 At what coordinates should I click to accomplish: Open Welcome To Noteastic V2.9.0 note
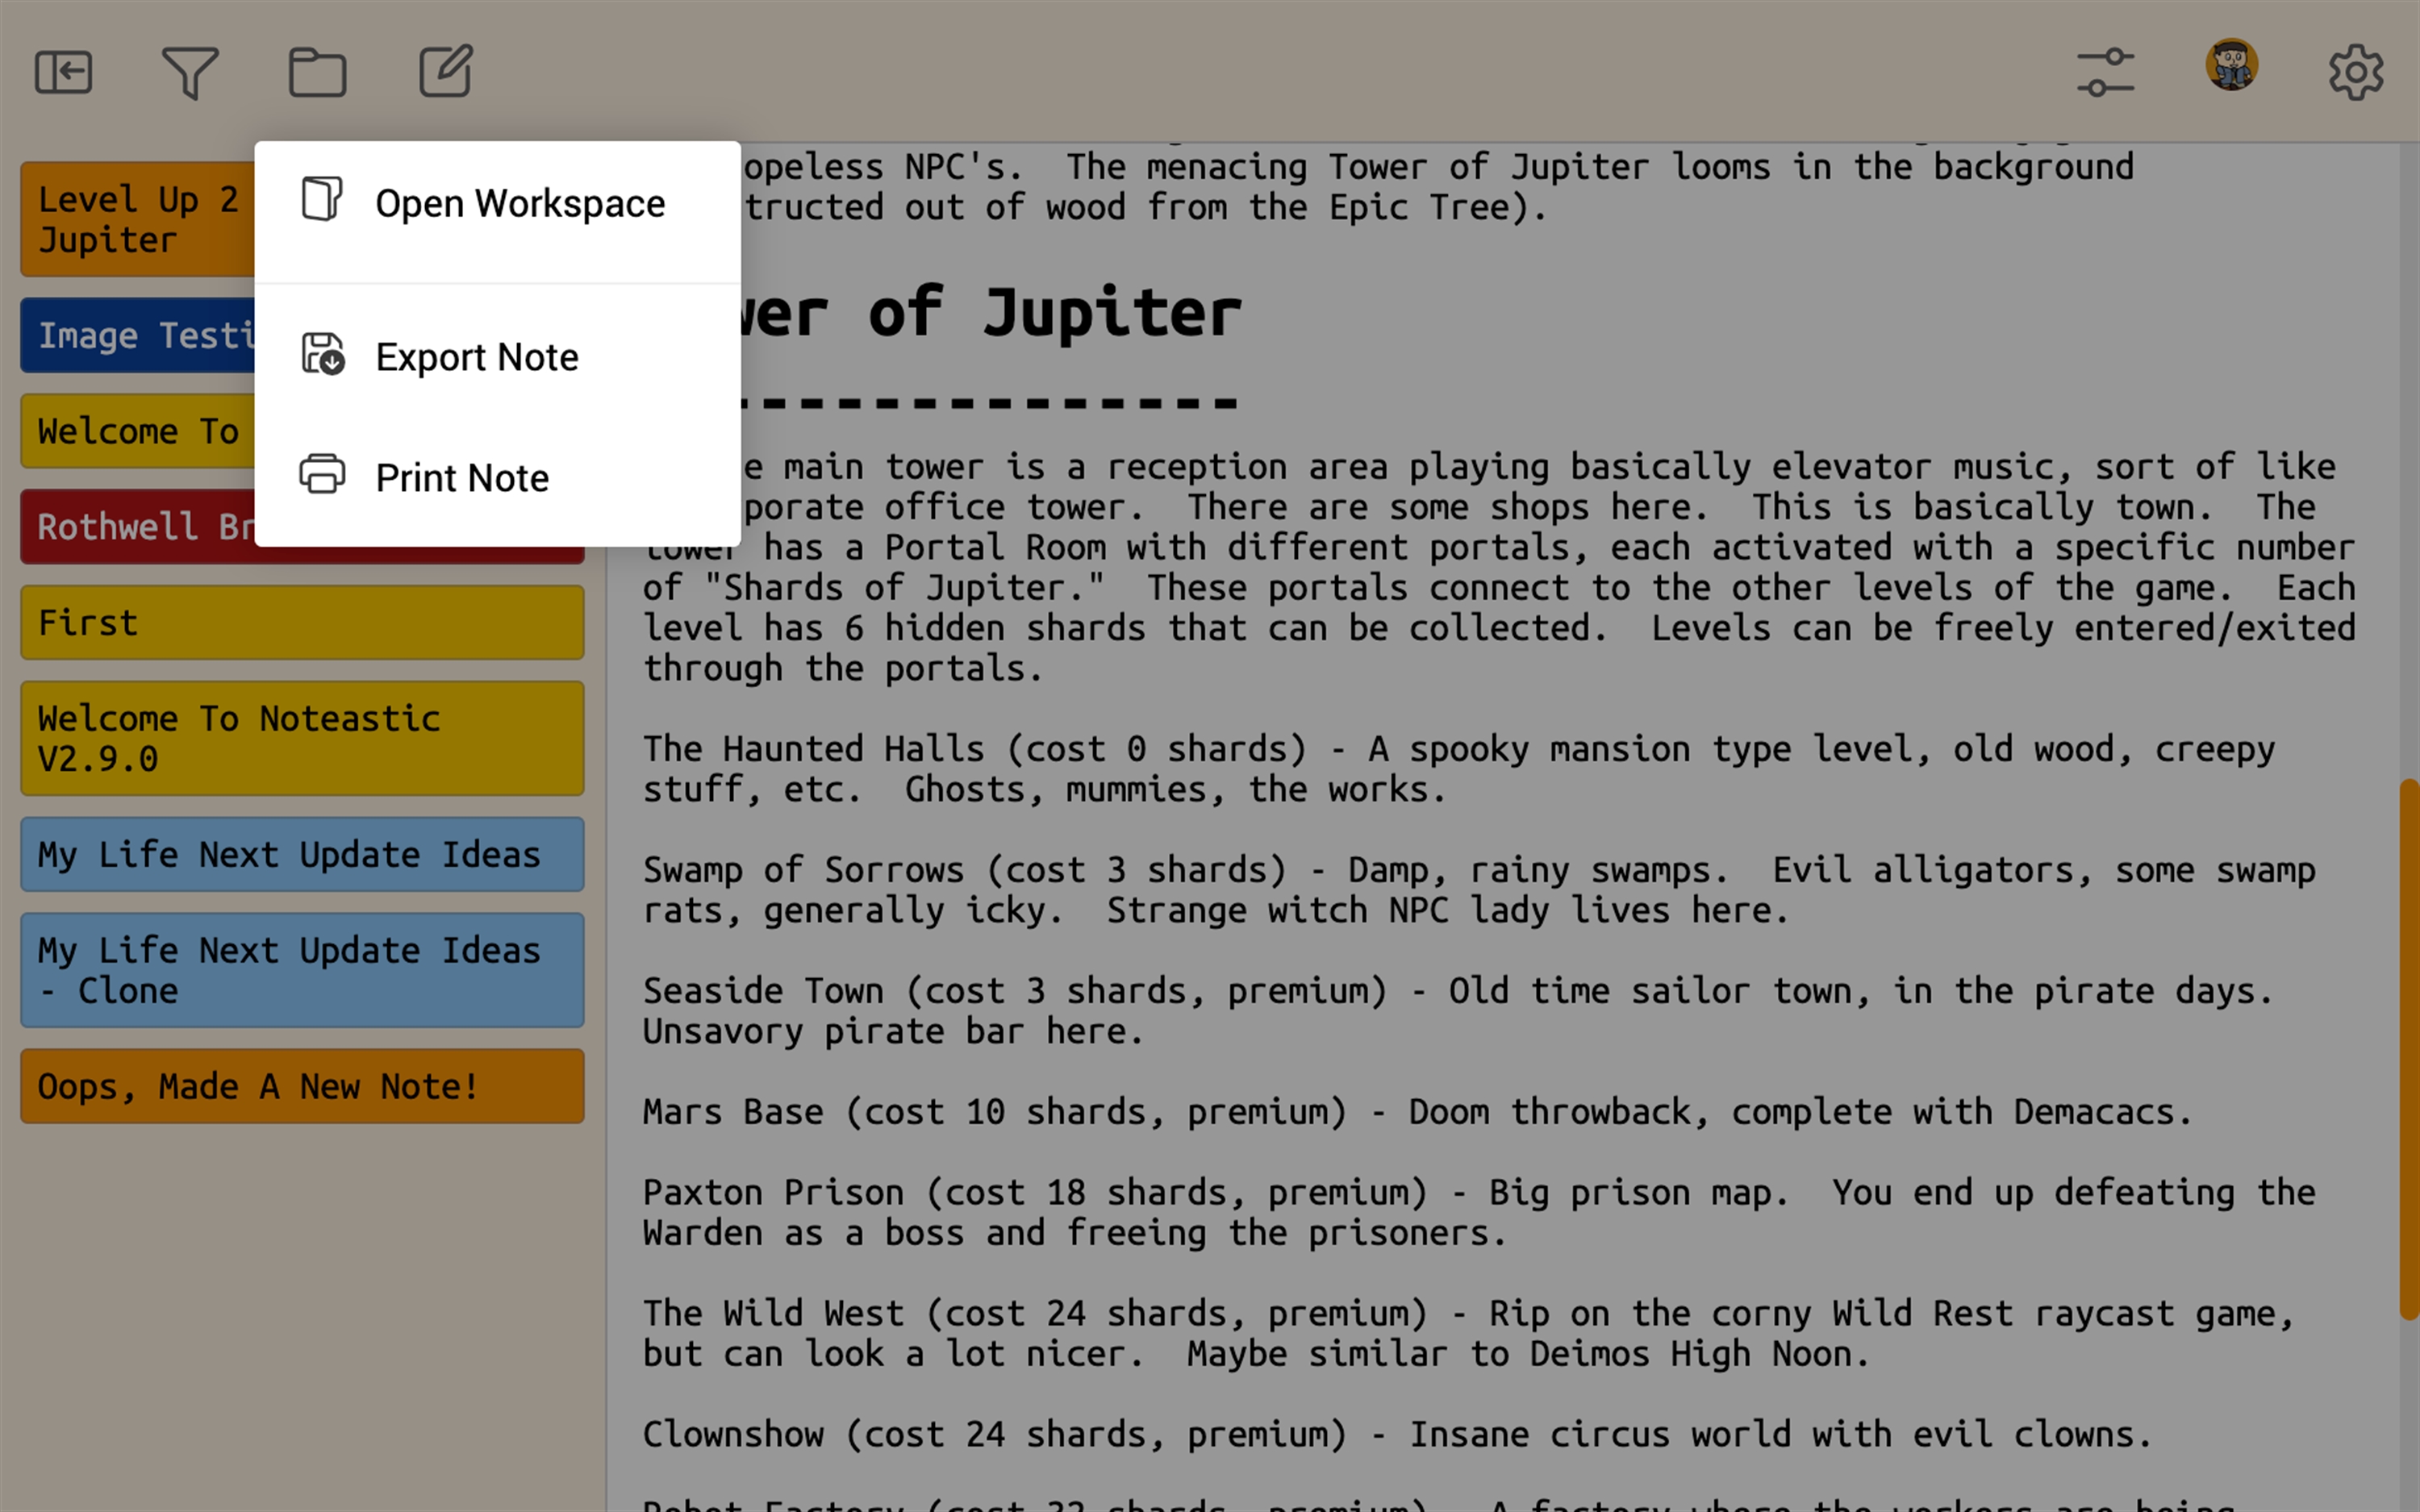coord(302,738)
